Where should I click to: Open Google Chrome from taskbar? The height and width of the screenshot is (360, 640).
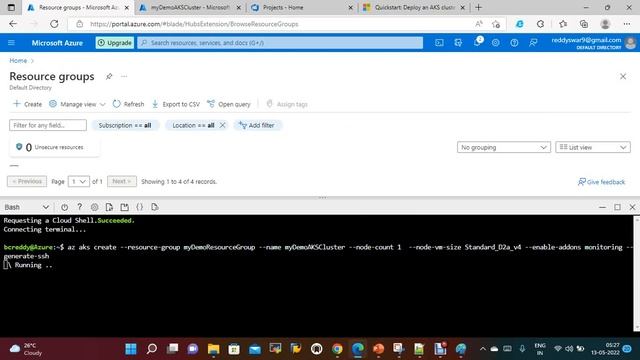pyautogui.click(x=337, y=349)
